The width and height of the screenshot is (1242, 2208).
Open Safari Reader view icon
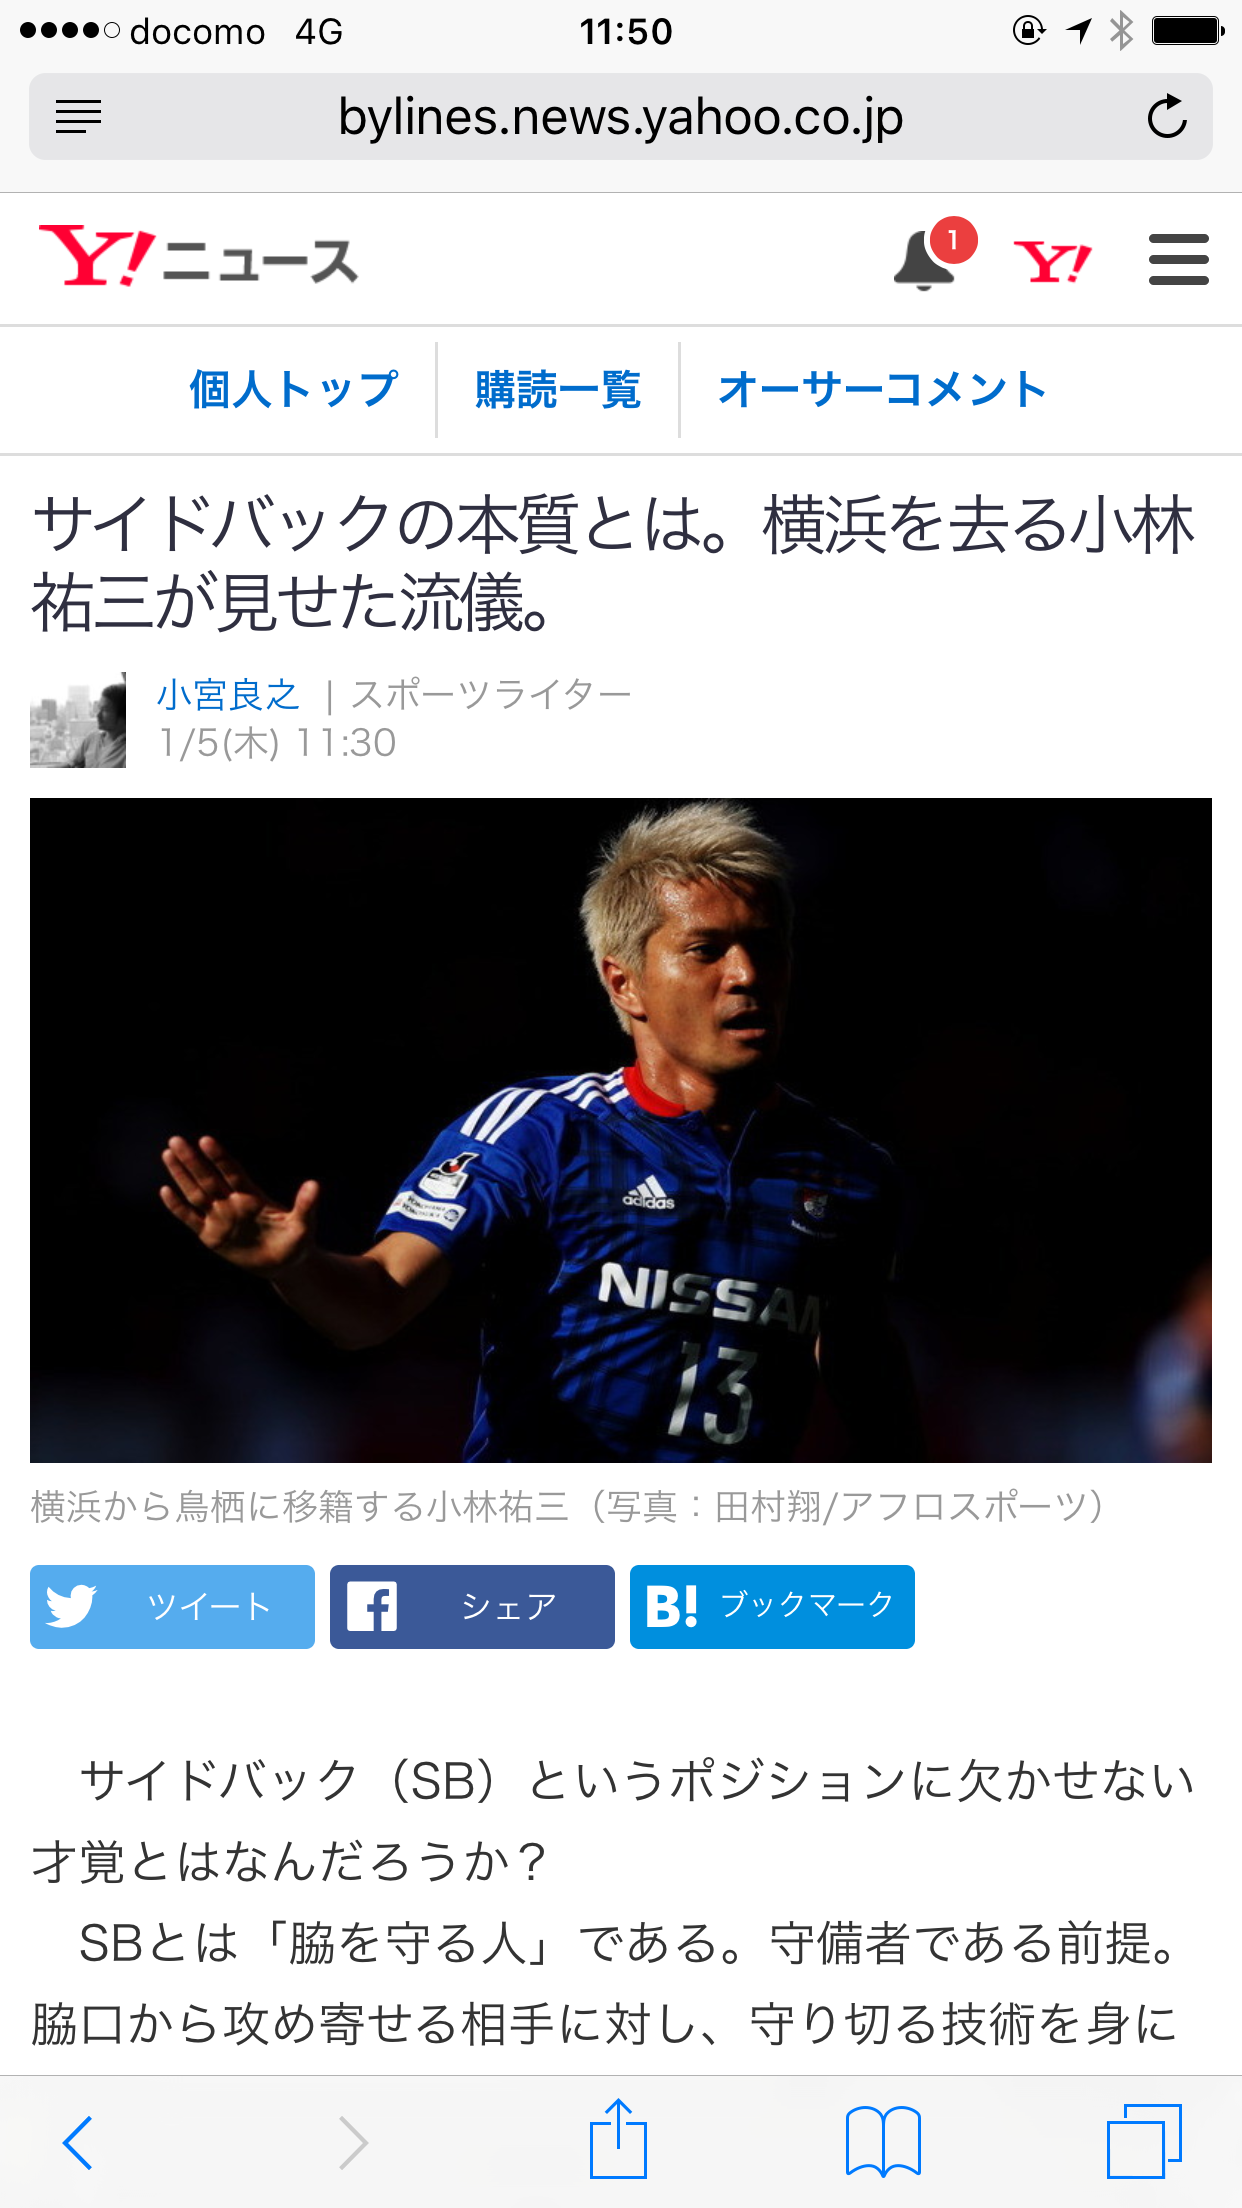pyautogui.click(x=78, y=117)
